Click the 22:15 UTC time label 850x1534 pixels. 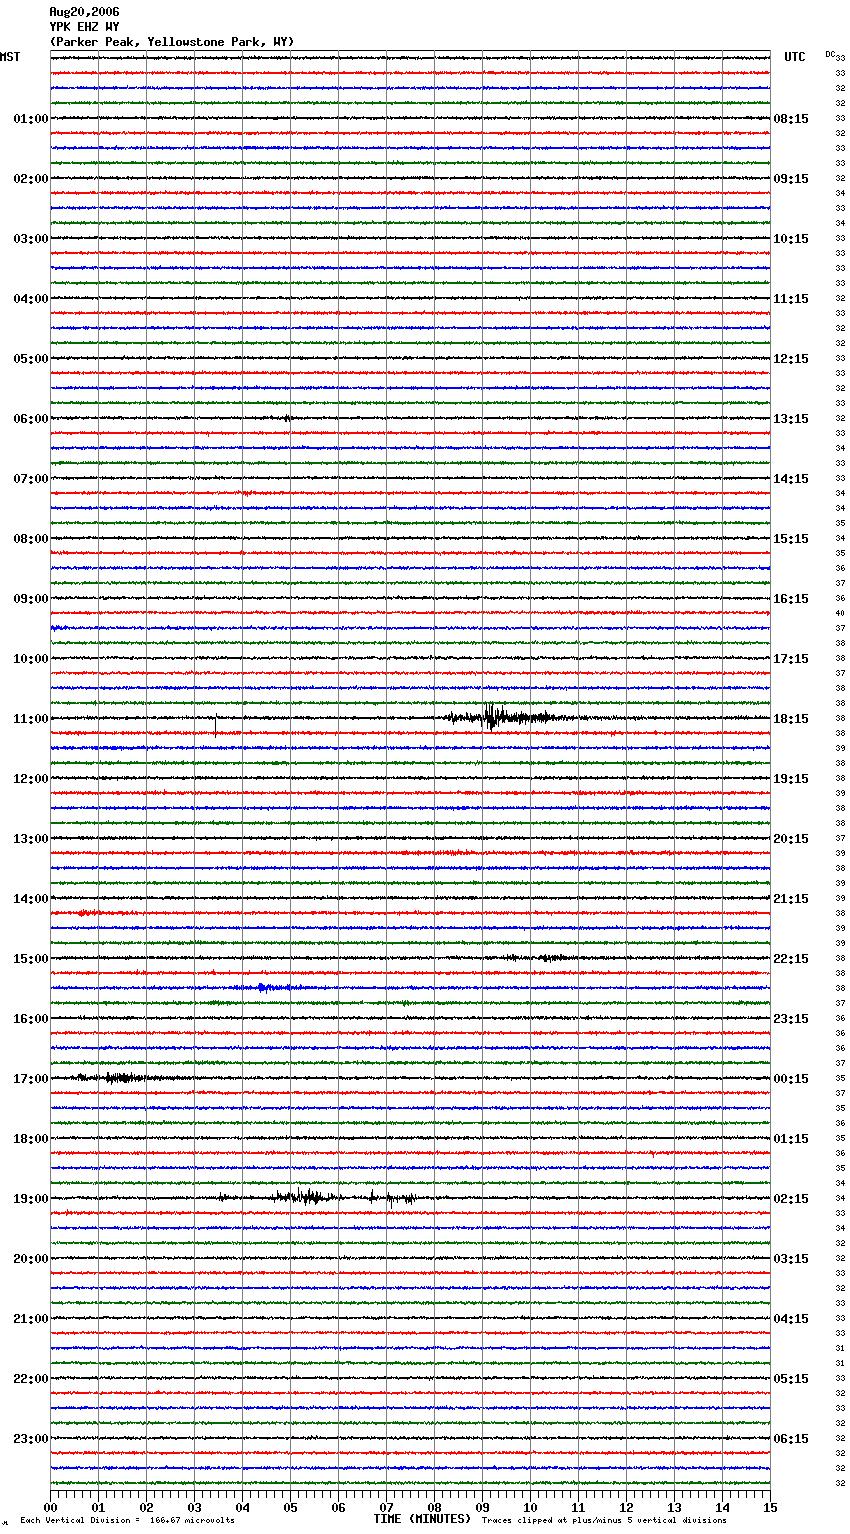pos(791,959)
